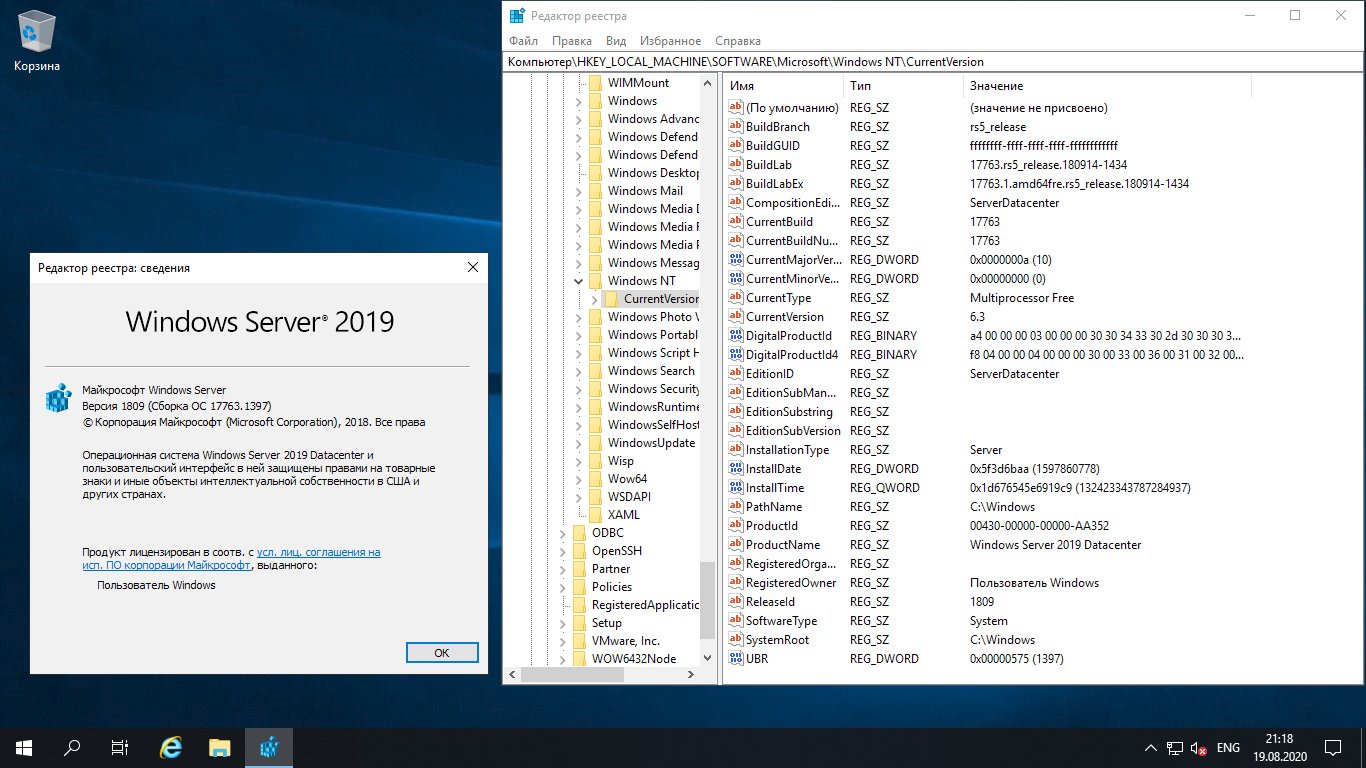Open File Explorer from the taskbar
The width and height of the screenshot is (1366, 768).
tap(220, 747)
